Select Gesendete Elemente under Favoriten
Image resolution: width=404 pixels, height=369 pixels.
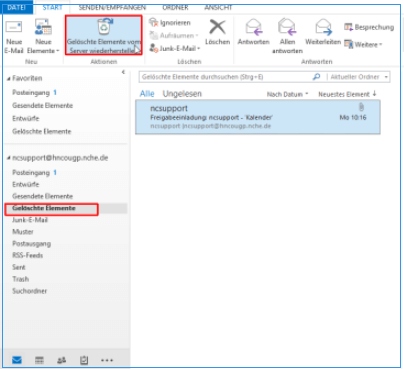point(42,106)
